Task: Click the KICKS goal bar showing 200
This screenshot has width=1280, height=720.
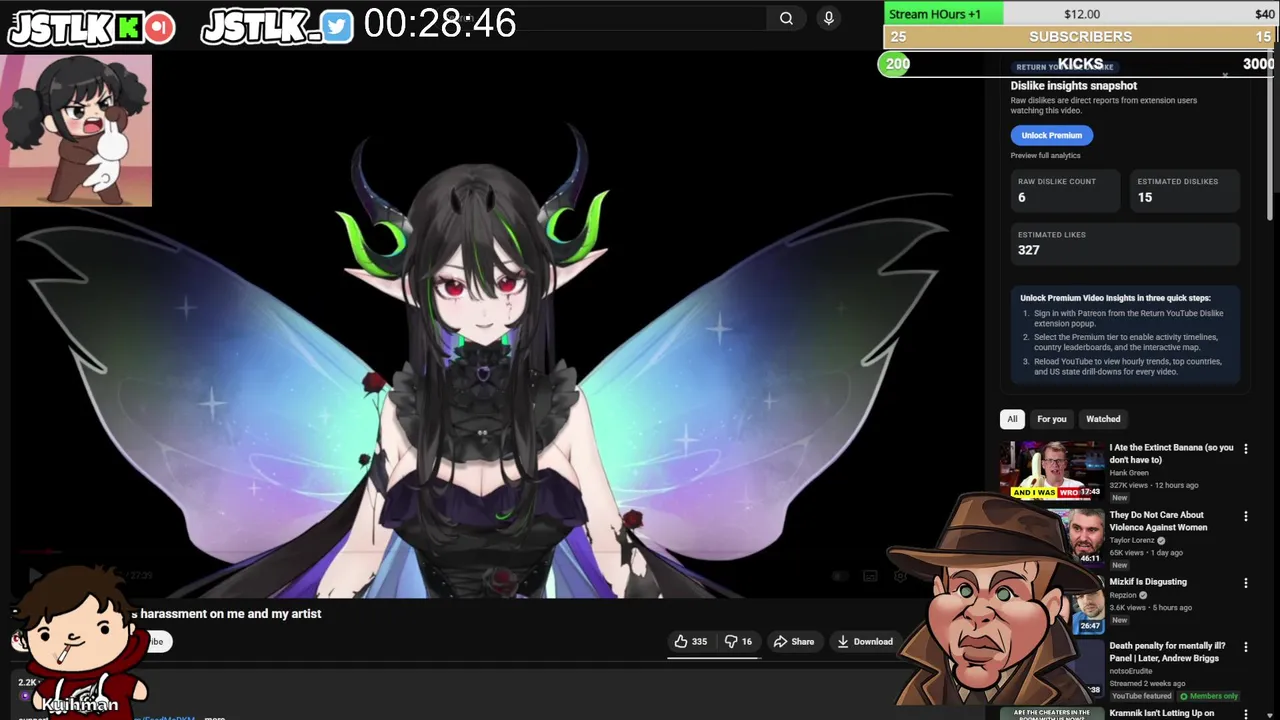Action: coord(1079,64)
